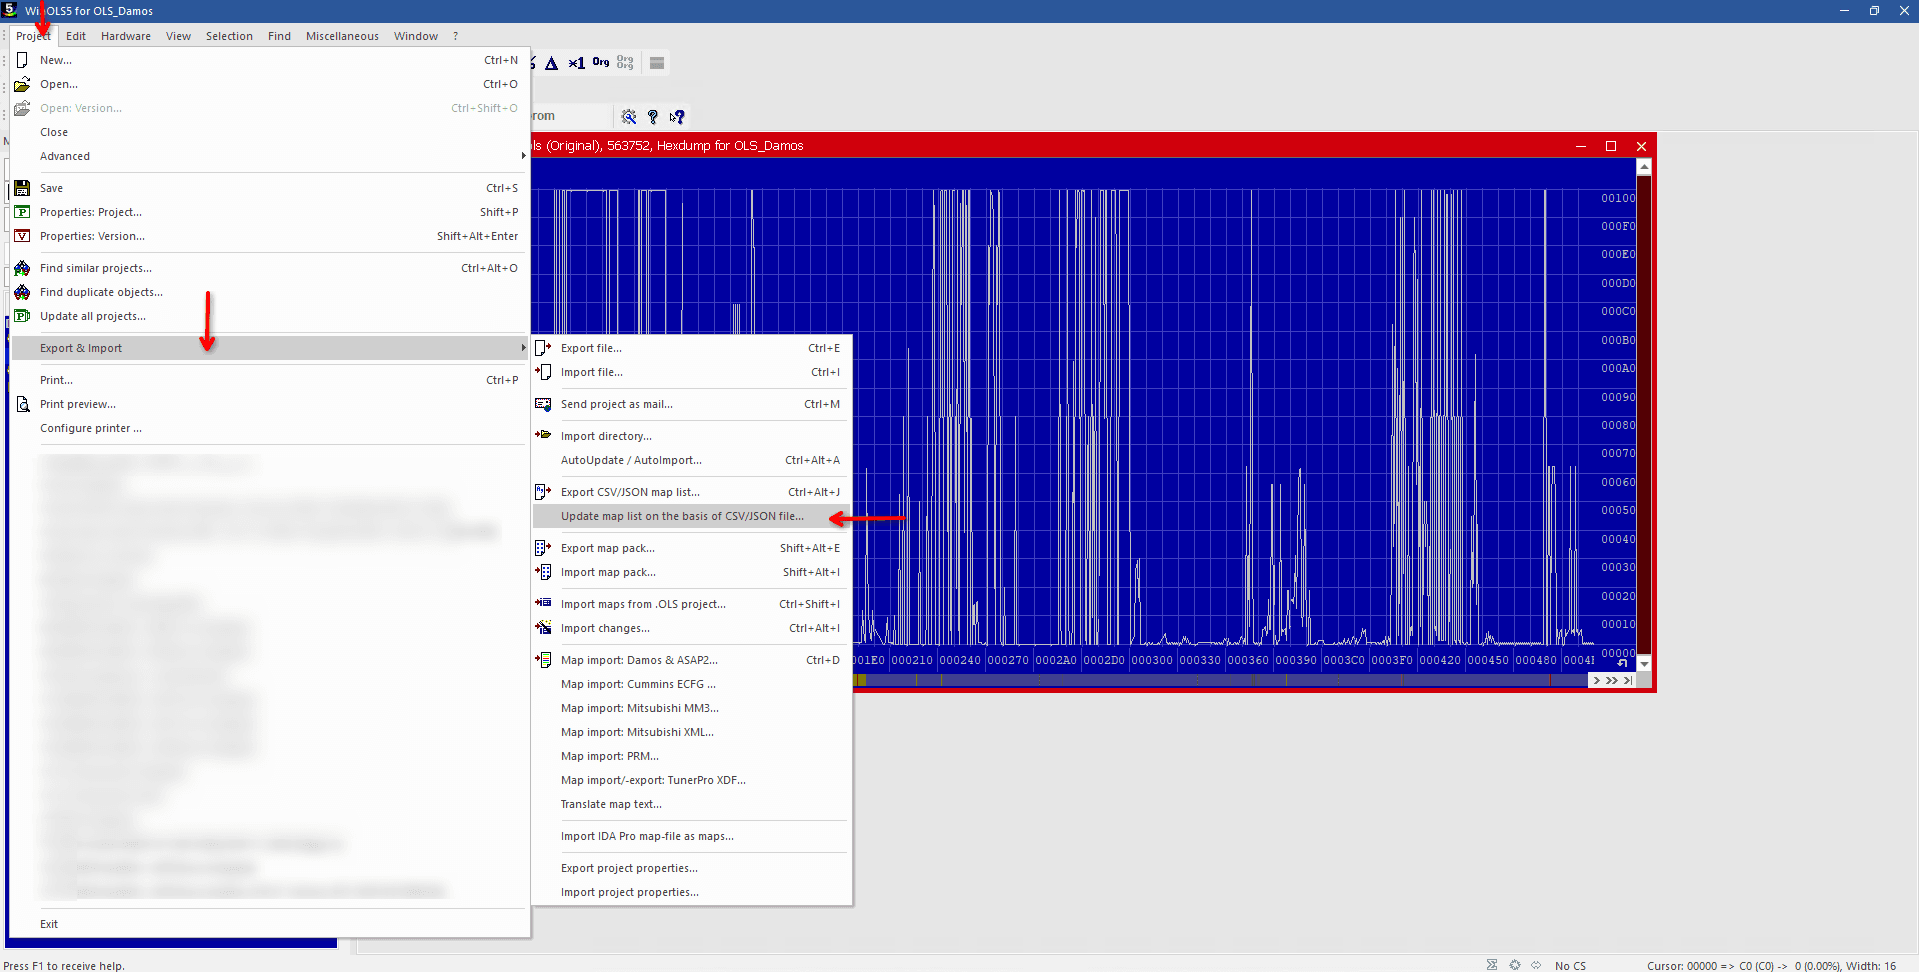Open the Find menu
The image size is (1919, 972).
tap(279, 36)
